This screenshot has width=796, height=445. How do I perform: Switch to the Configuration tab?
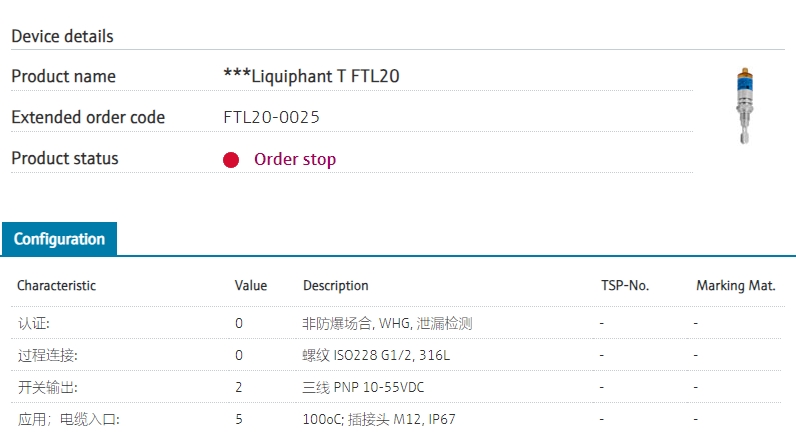59,240
